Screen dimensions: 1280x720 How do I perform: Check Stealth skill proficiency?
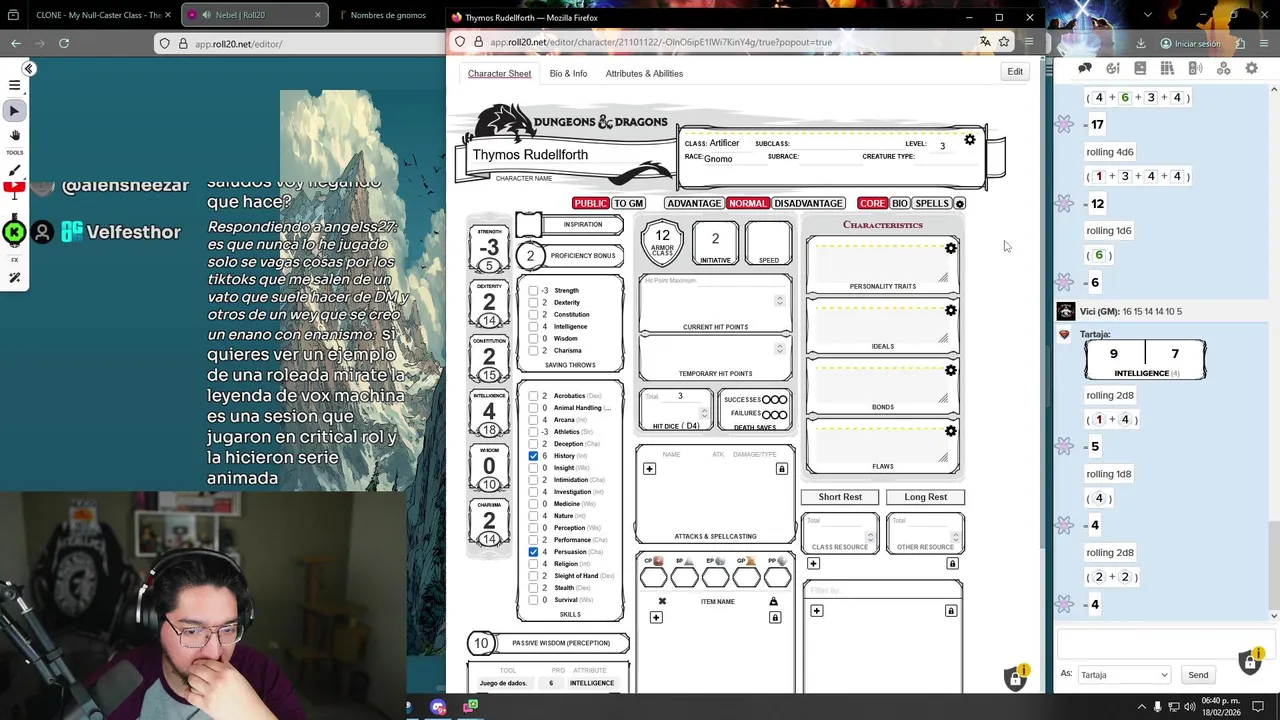click(533, 588)
